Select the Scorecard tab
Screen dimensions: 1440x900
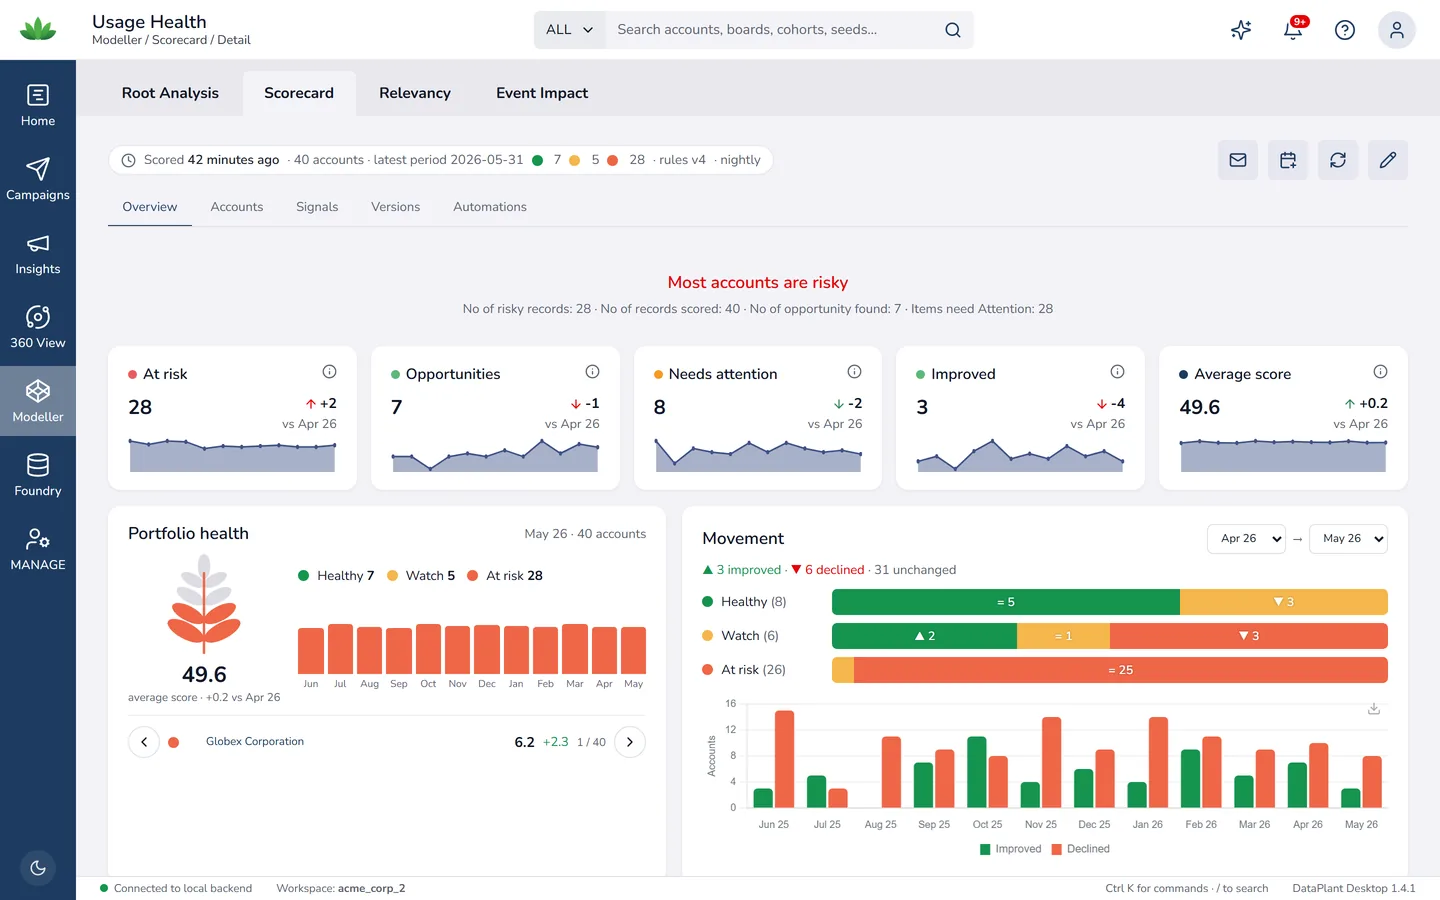299,93
